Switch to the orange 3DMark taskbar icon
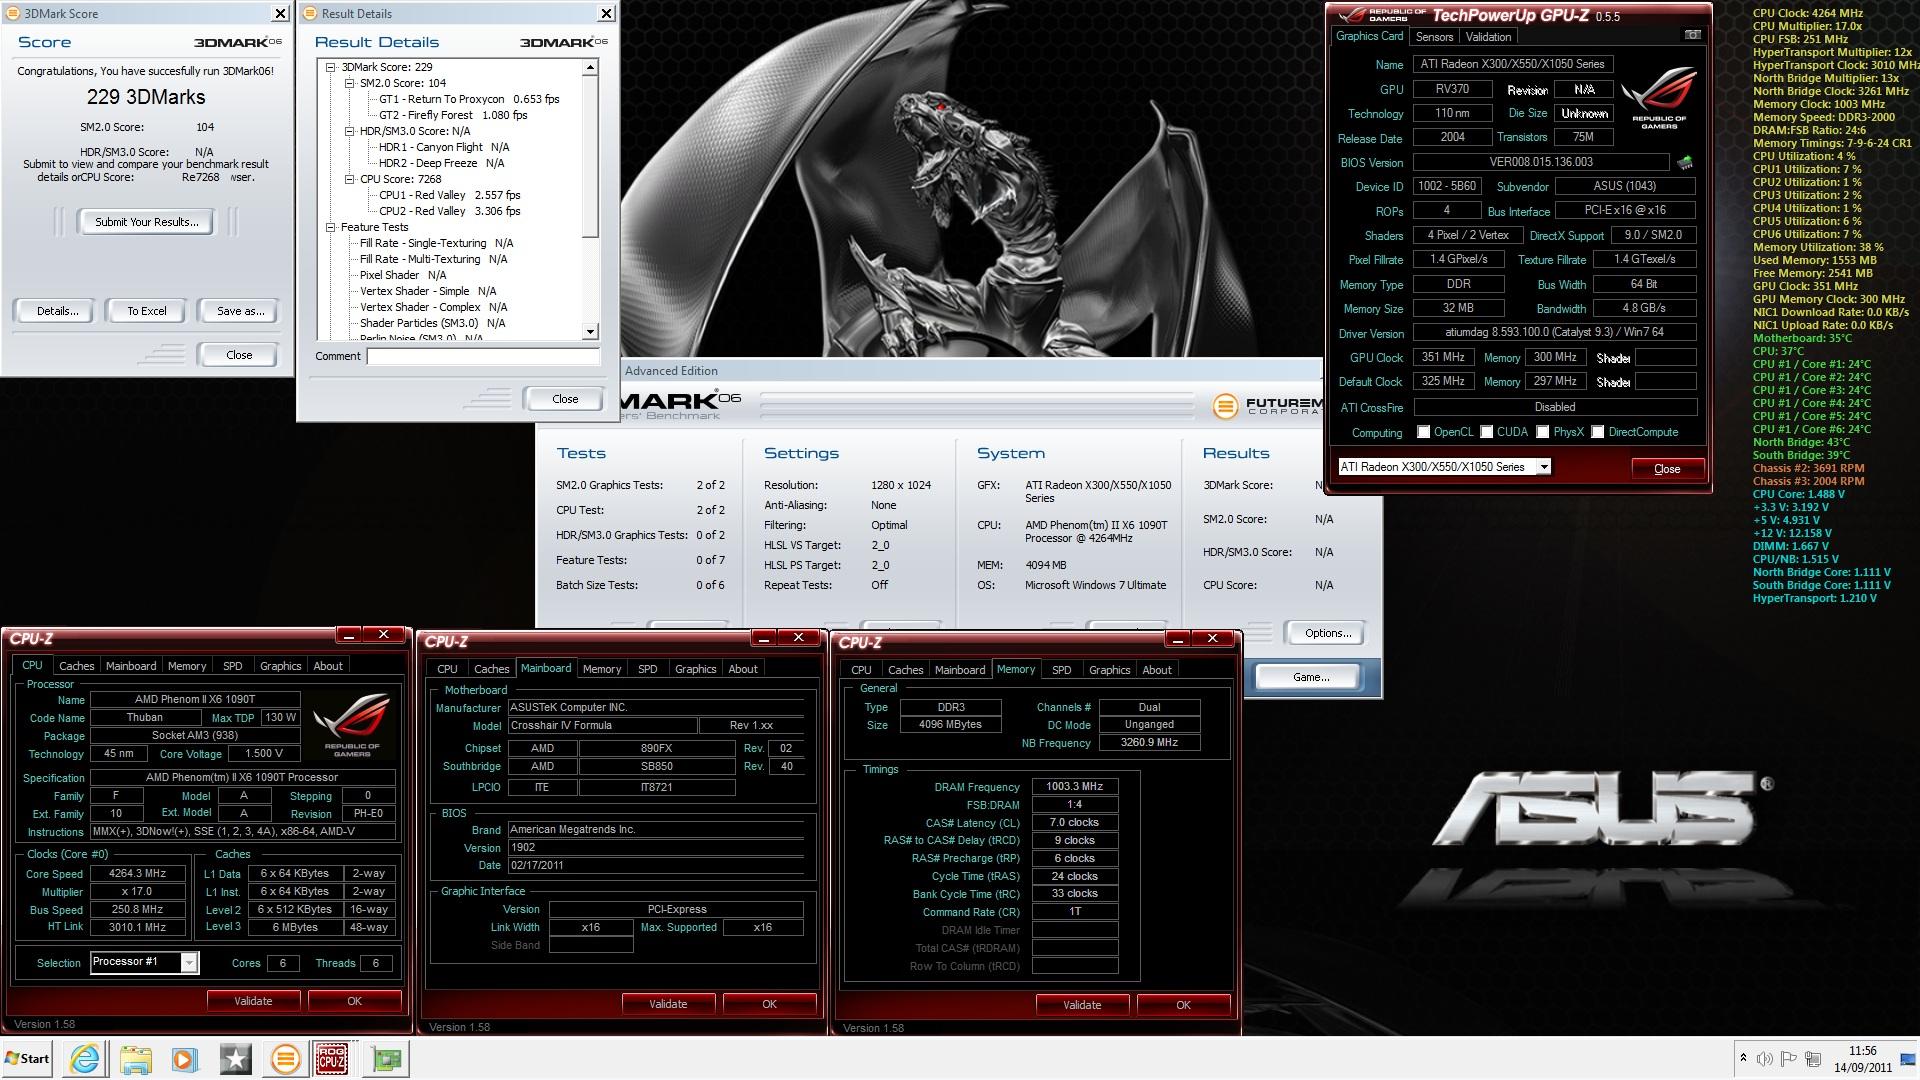 coord(285,1059)
